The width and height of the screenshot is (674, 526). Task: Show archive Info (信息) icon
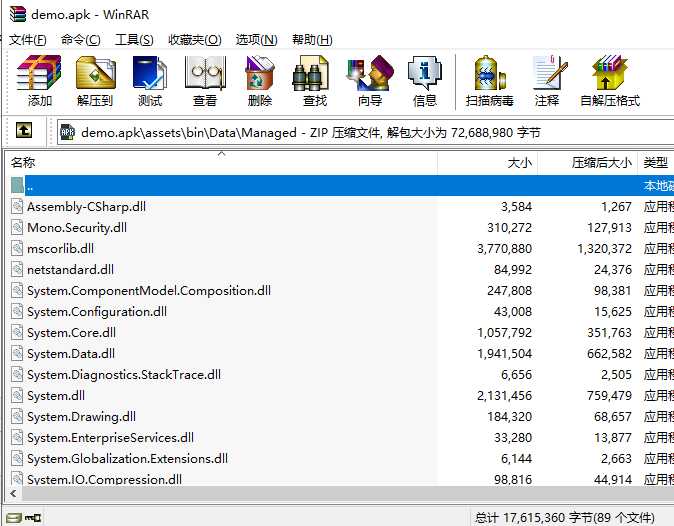coord(425,81)
